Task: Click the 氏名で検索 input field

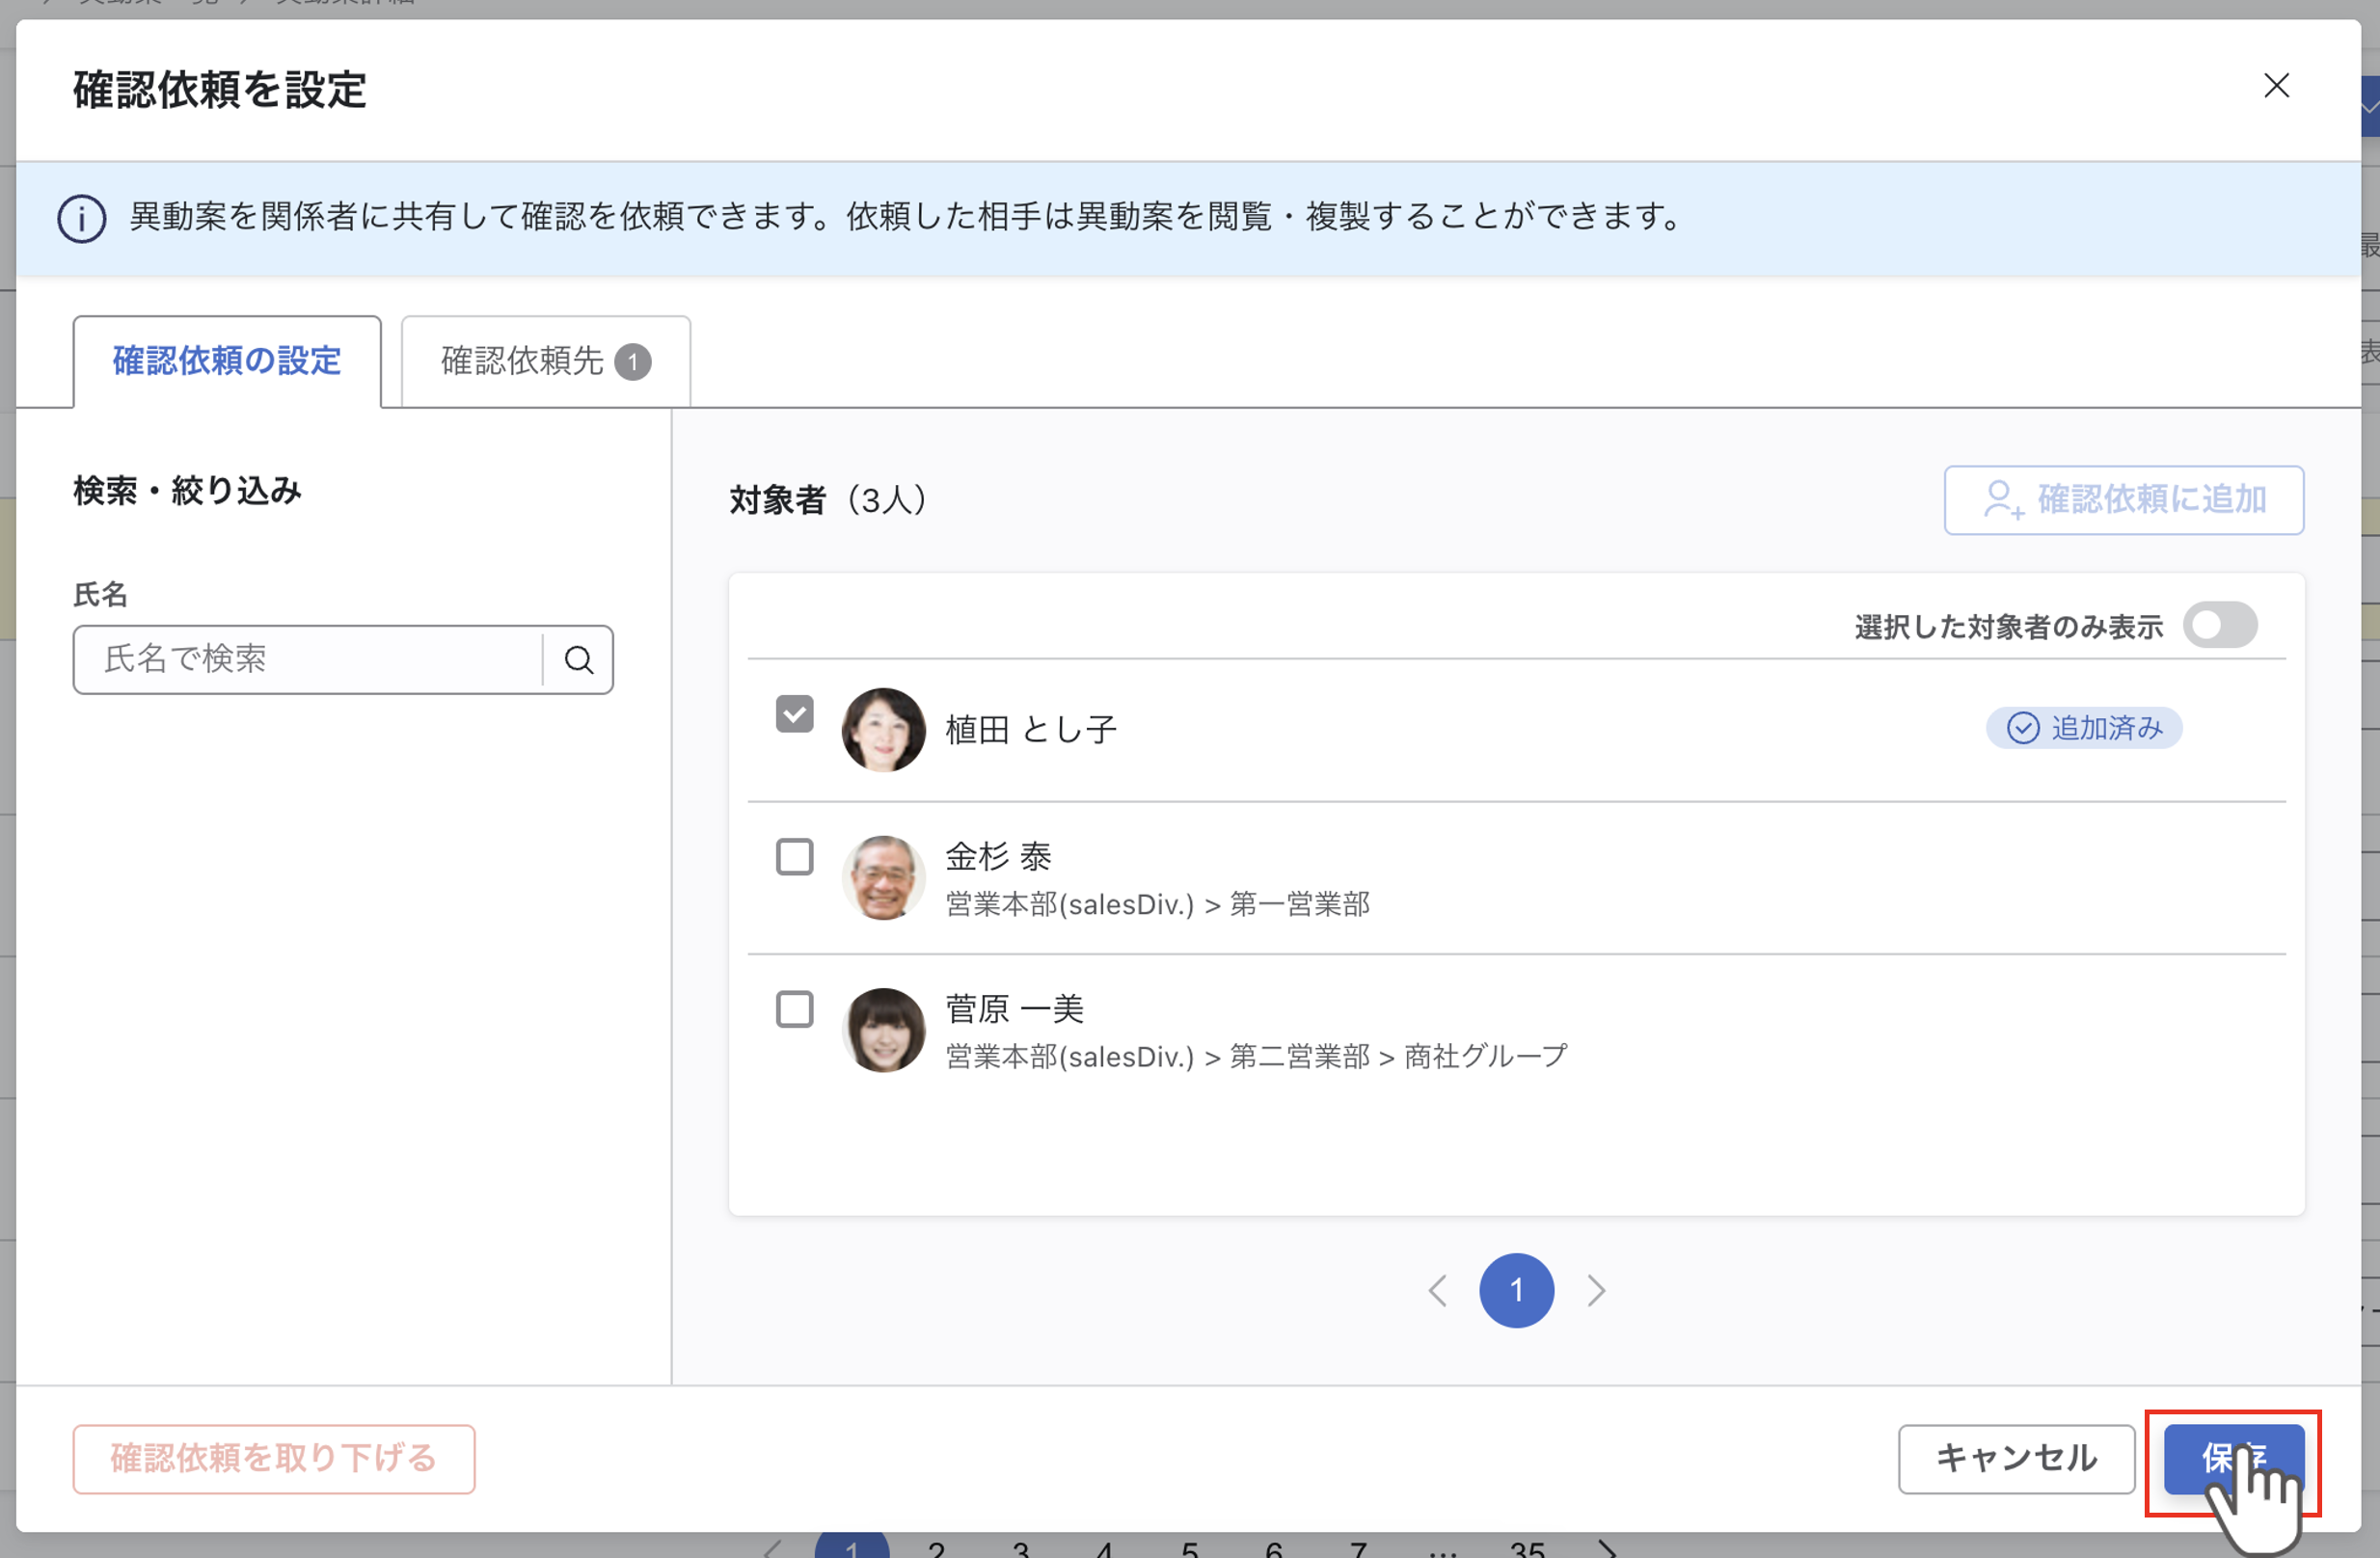Action: pos(310,660)
